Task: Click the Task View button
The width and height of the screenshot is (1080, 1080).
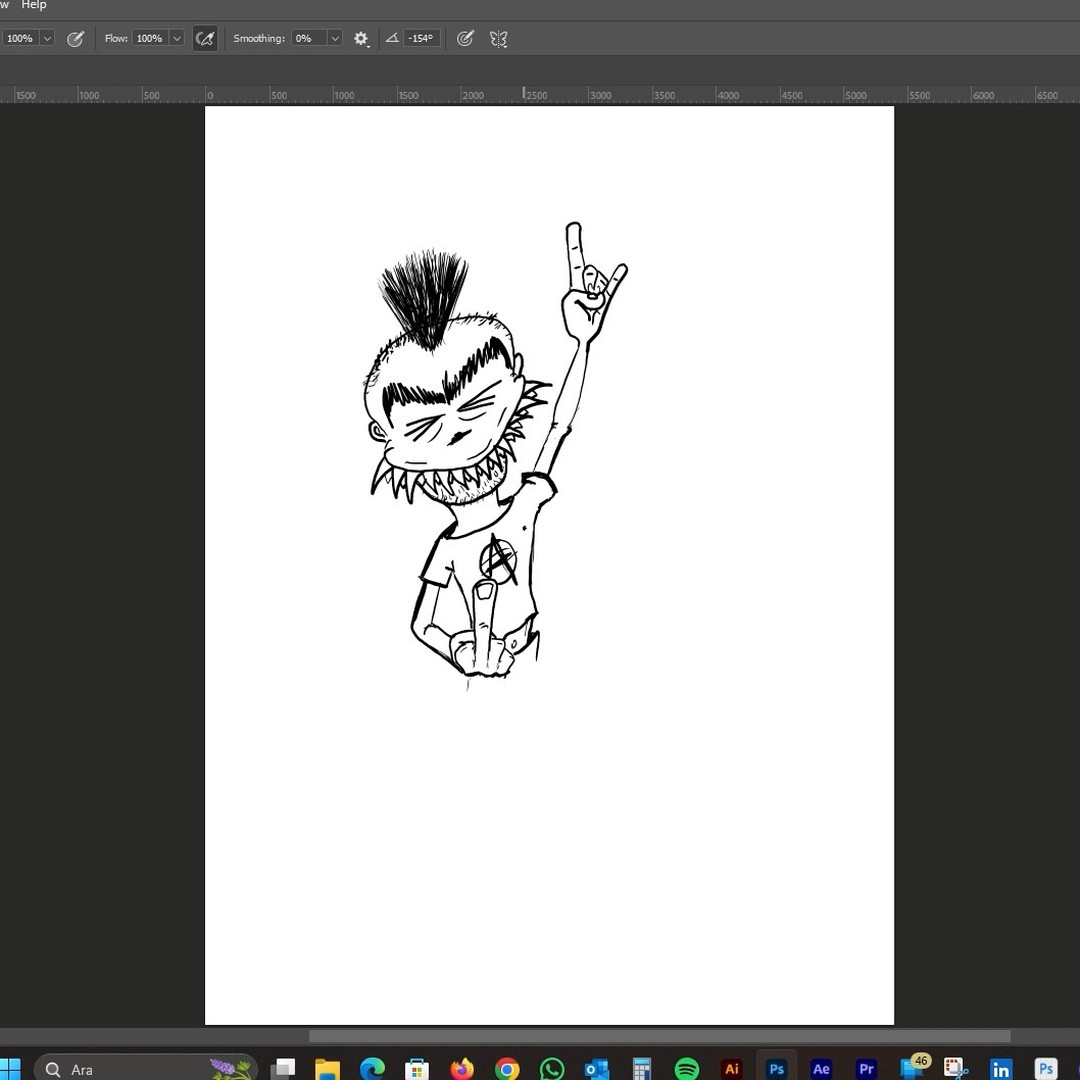Action: pos(285,1069)
